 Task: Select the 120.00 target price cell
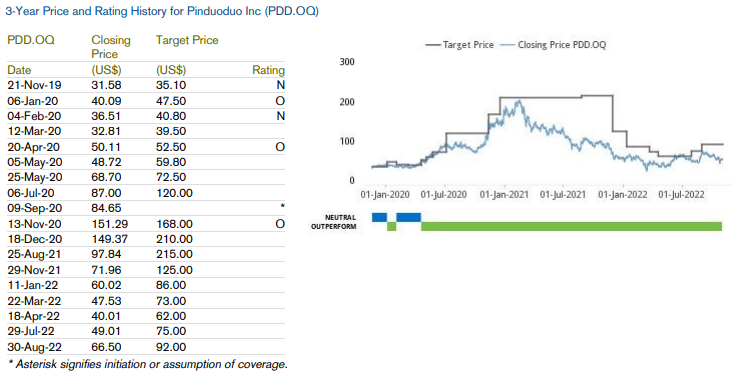point(174,193)
